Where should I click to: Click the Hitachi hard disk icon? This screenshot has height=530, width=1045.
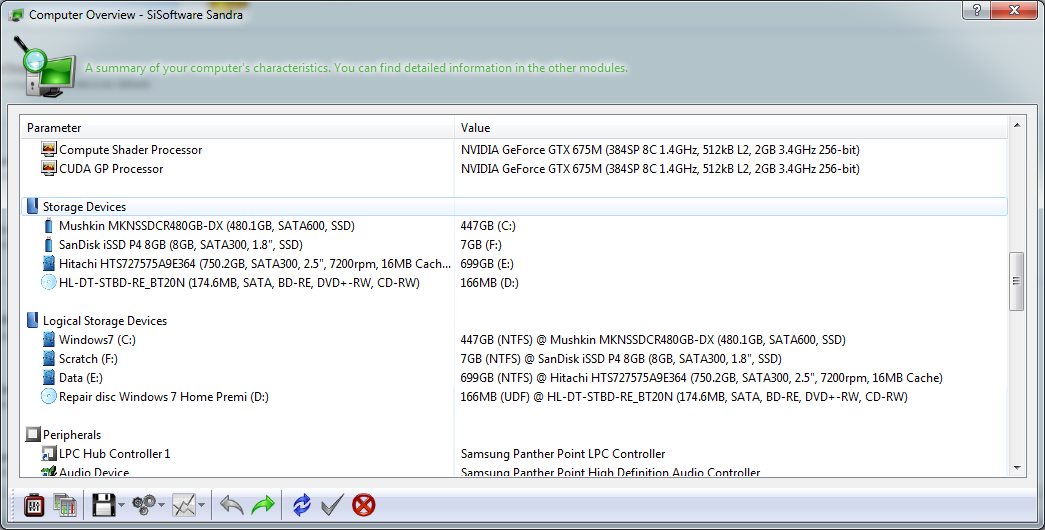[48, 264]
